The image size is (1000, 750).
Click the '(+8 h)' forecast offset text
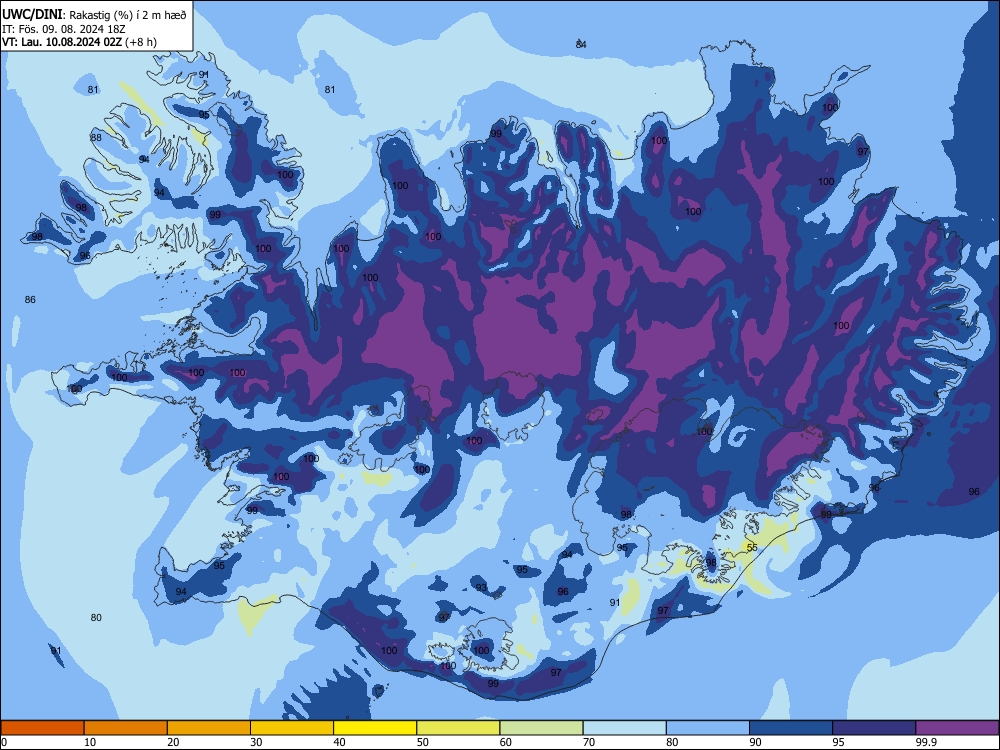pos(141,42)
